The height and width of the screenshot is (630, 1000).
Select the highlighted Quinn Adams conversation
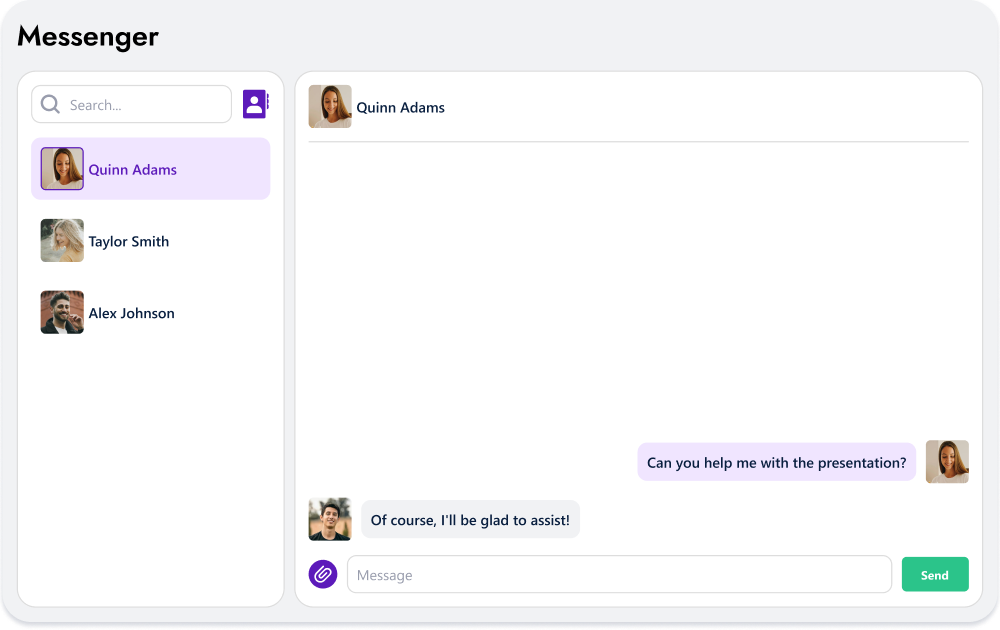[150, 168]
